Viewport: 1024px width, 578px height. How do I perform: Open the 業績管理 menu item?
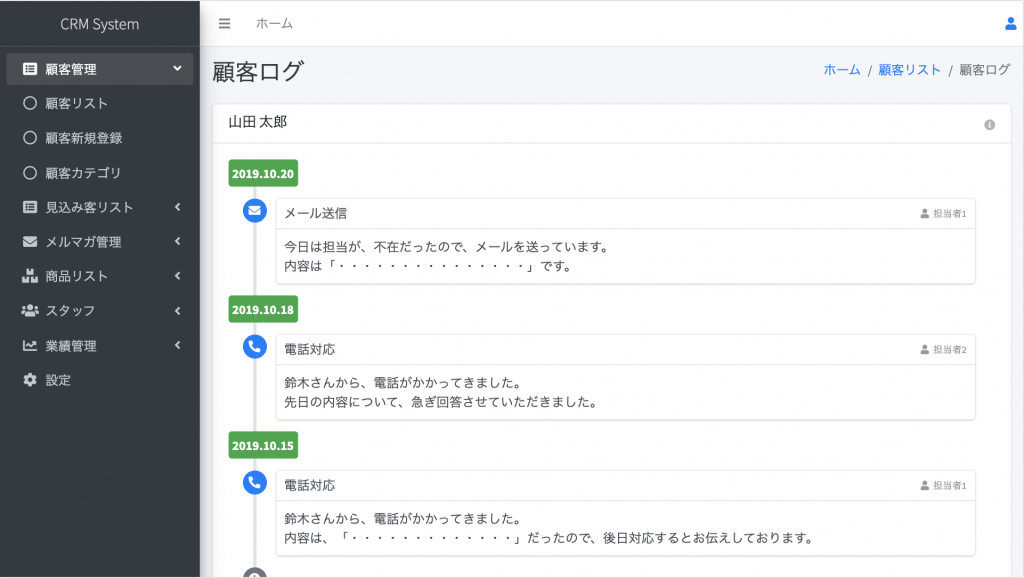pos(100,345)
